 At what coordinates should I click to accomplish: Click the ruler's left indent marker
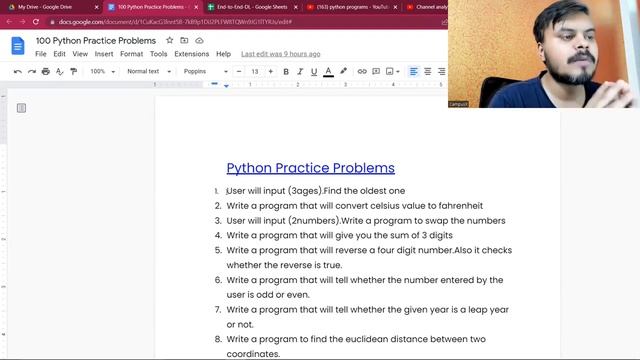[226, 85]
